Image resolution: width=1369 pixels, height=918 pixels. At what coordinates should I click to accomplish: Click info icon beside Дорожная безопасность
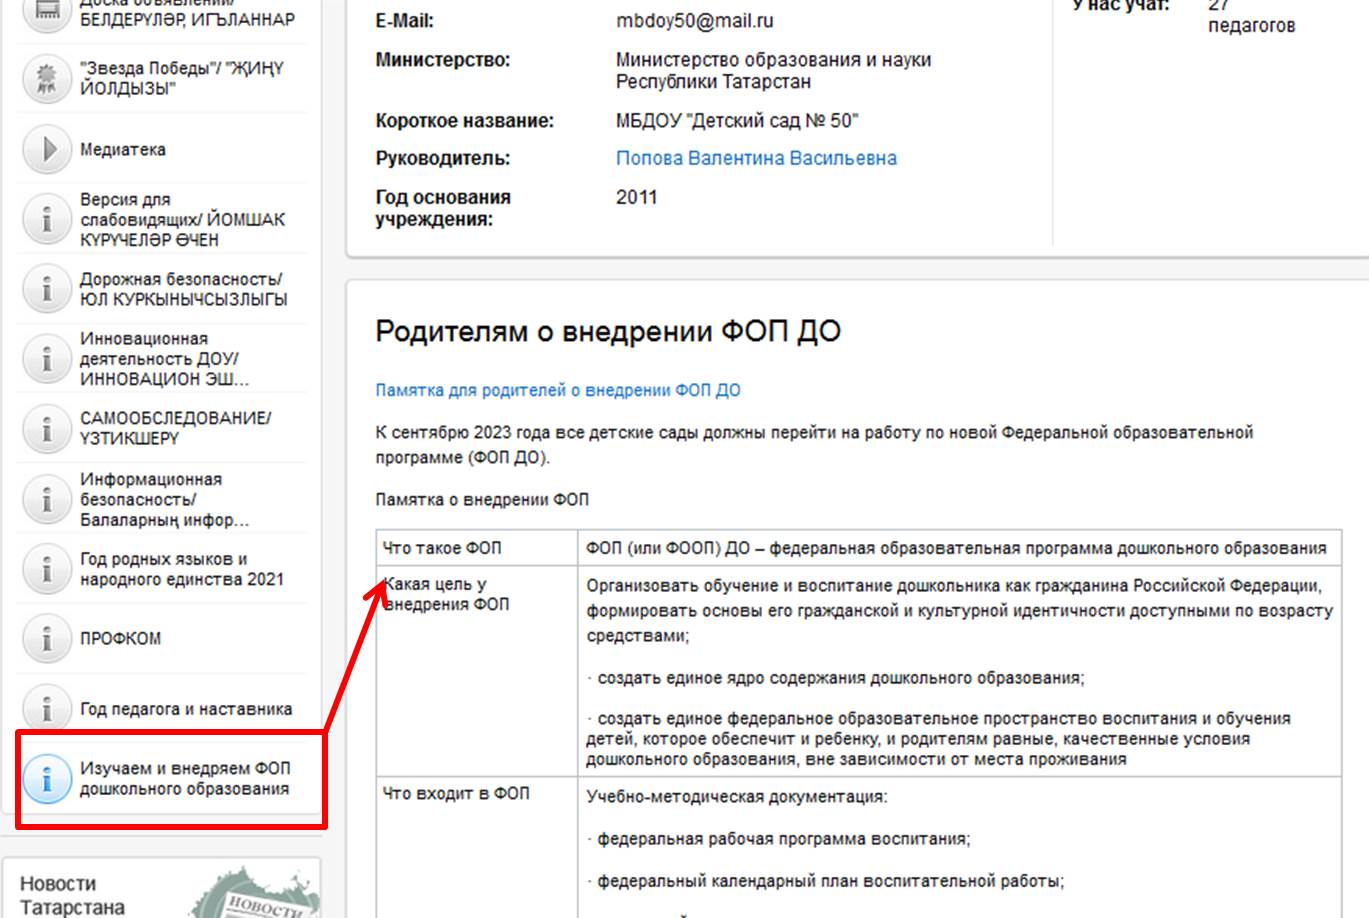pyautogui.click(x=47, y=289)
